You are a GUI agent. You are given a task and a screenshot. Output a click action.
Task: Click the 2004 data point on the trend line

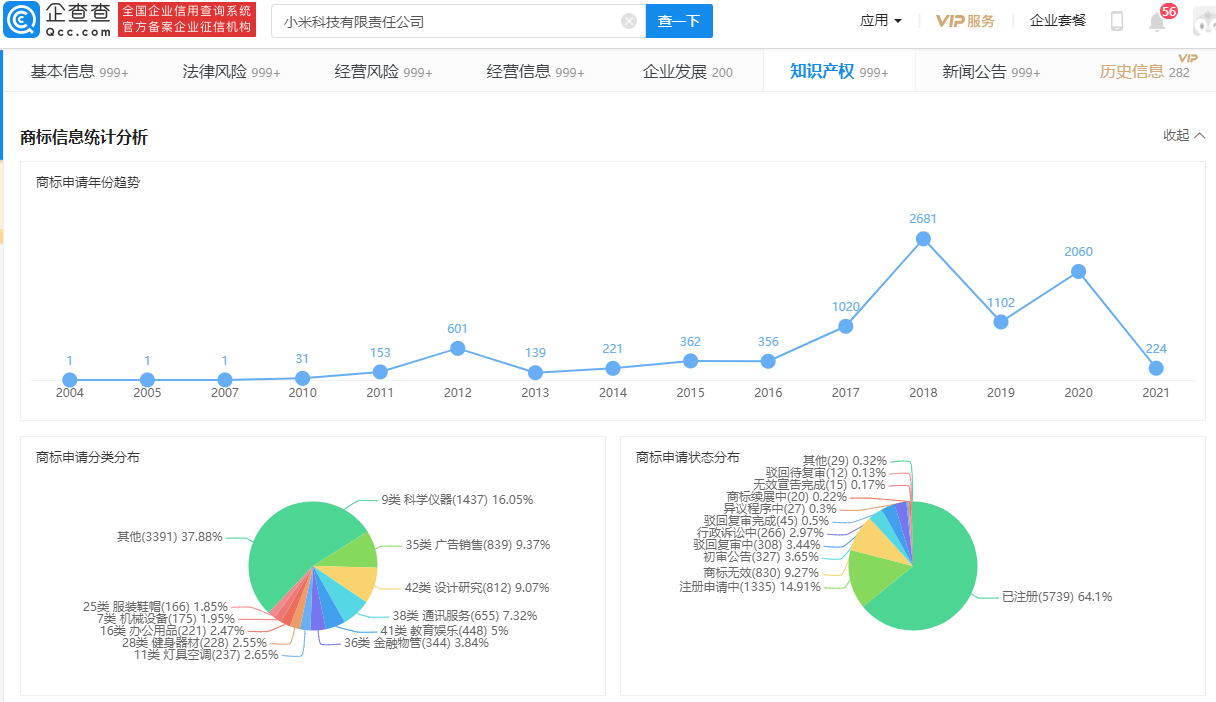point(70,380)
